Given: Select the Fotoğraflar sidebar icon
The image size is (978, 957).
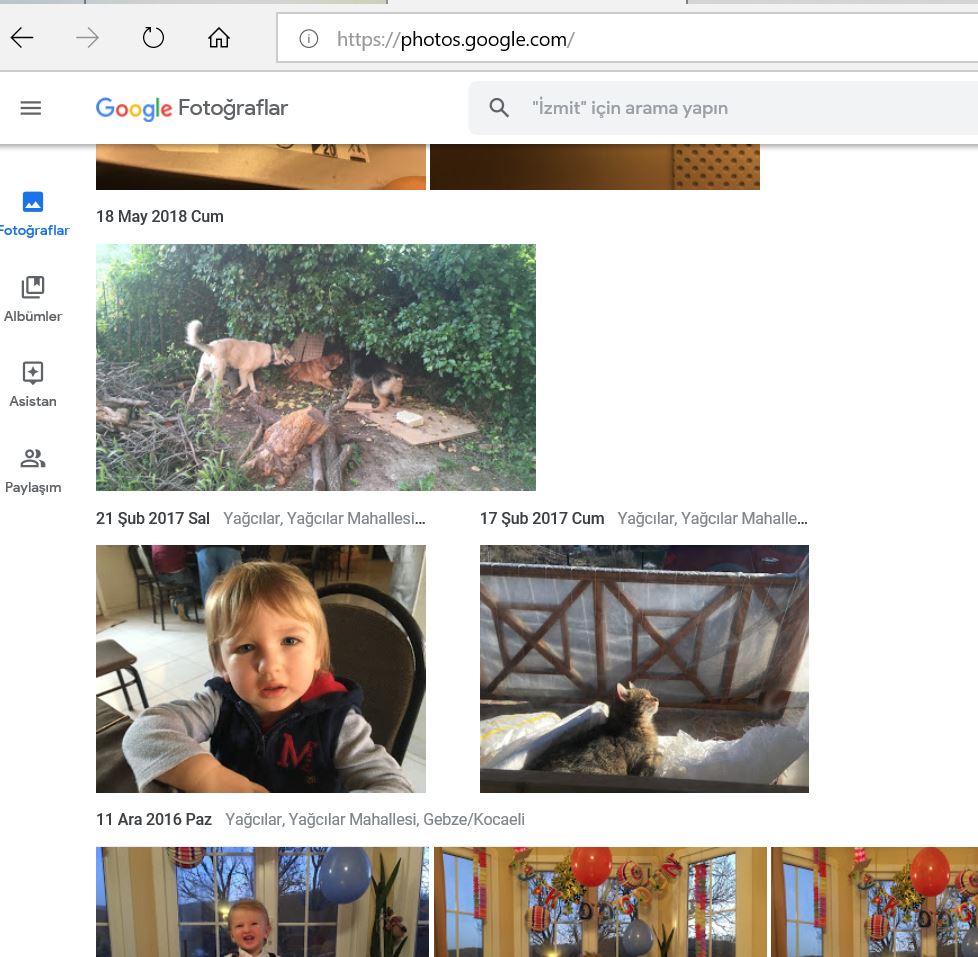Looking at the screenshot, I should (x=32, y=202).
